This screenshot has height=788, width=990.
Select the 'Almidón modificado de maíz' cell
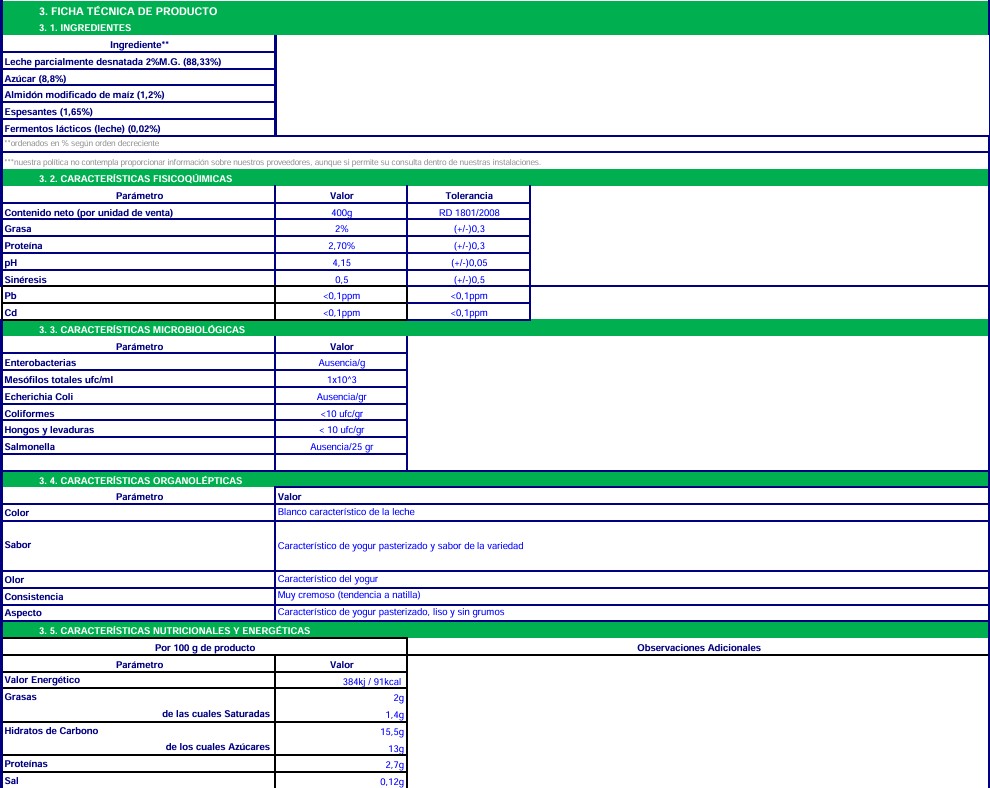click(138, 95)
